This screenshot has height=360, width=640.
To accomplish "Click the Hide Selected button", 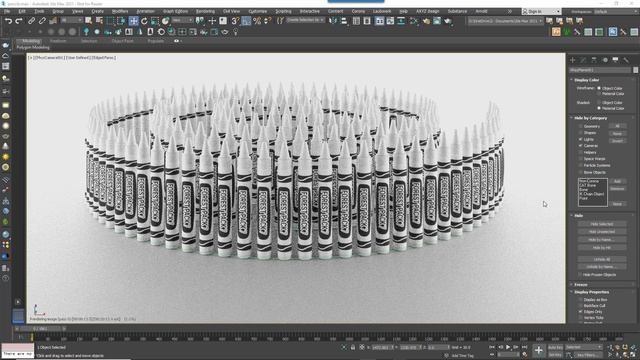I will 602,224.
